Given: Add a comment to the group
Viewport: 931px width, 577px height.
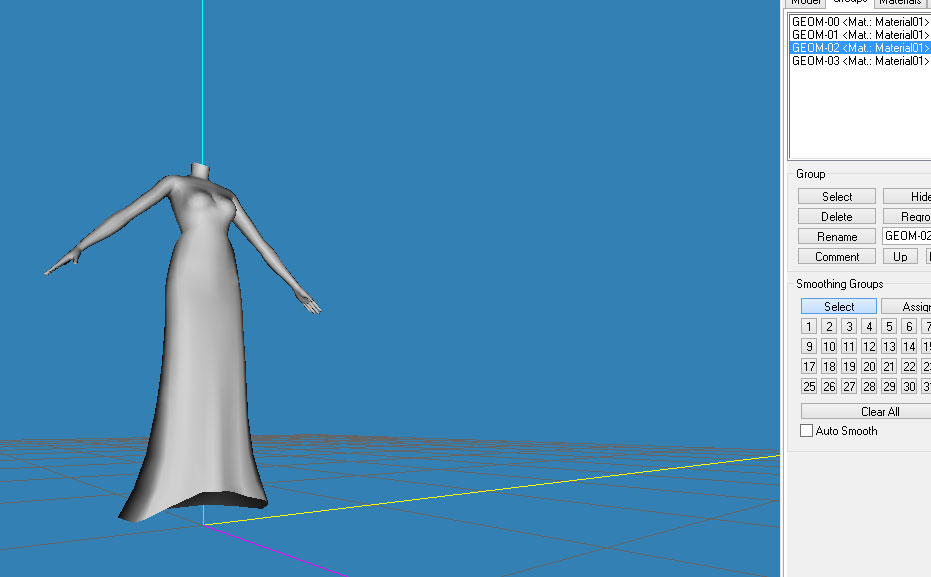Looking at the screenshot, I should pos(836,256).
